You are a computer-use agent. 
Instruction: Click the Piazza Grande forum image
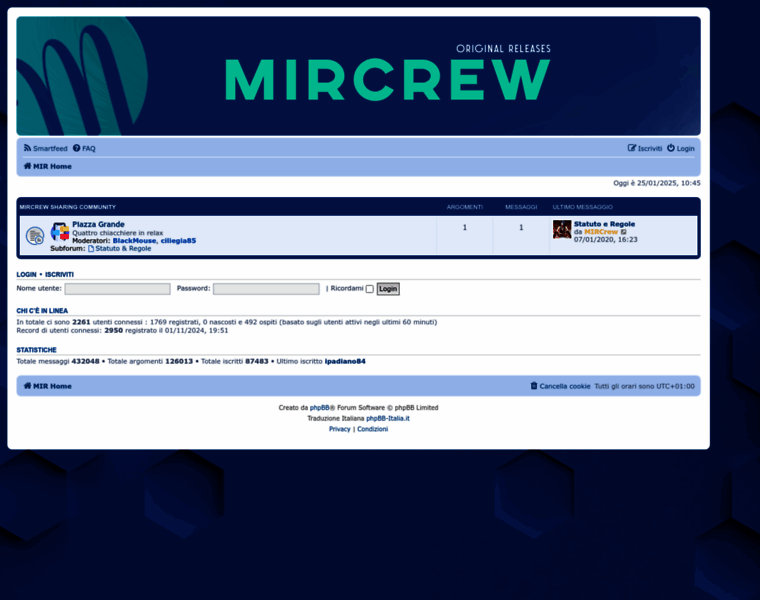coord(60,232)
